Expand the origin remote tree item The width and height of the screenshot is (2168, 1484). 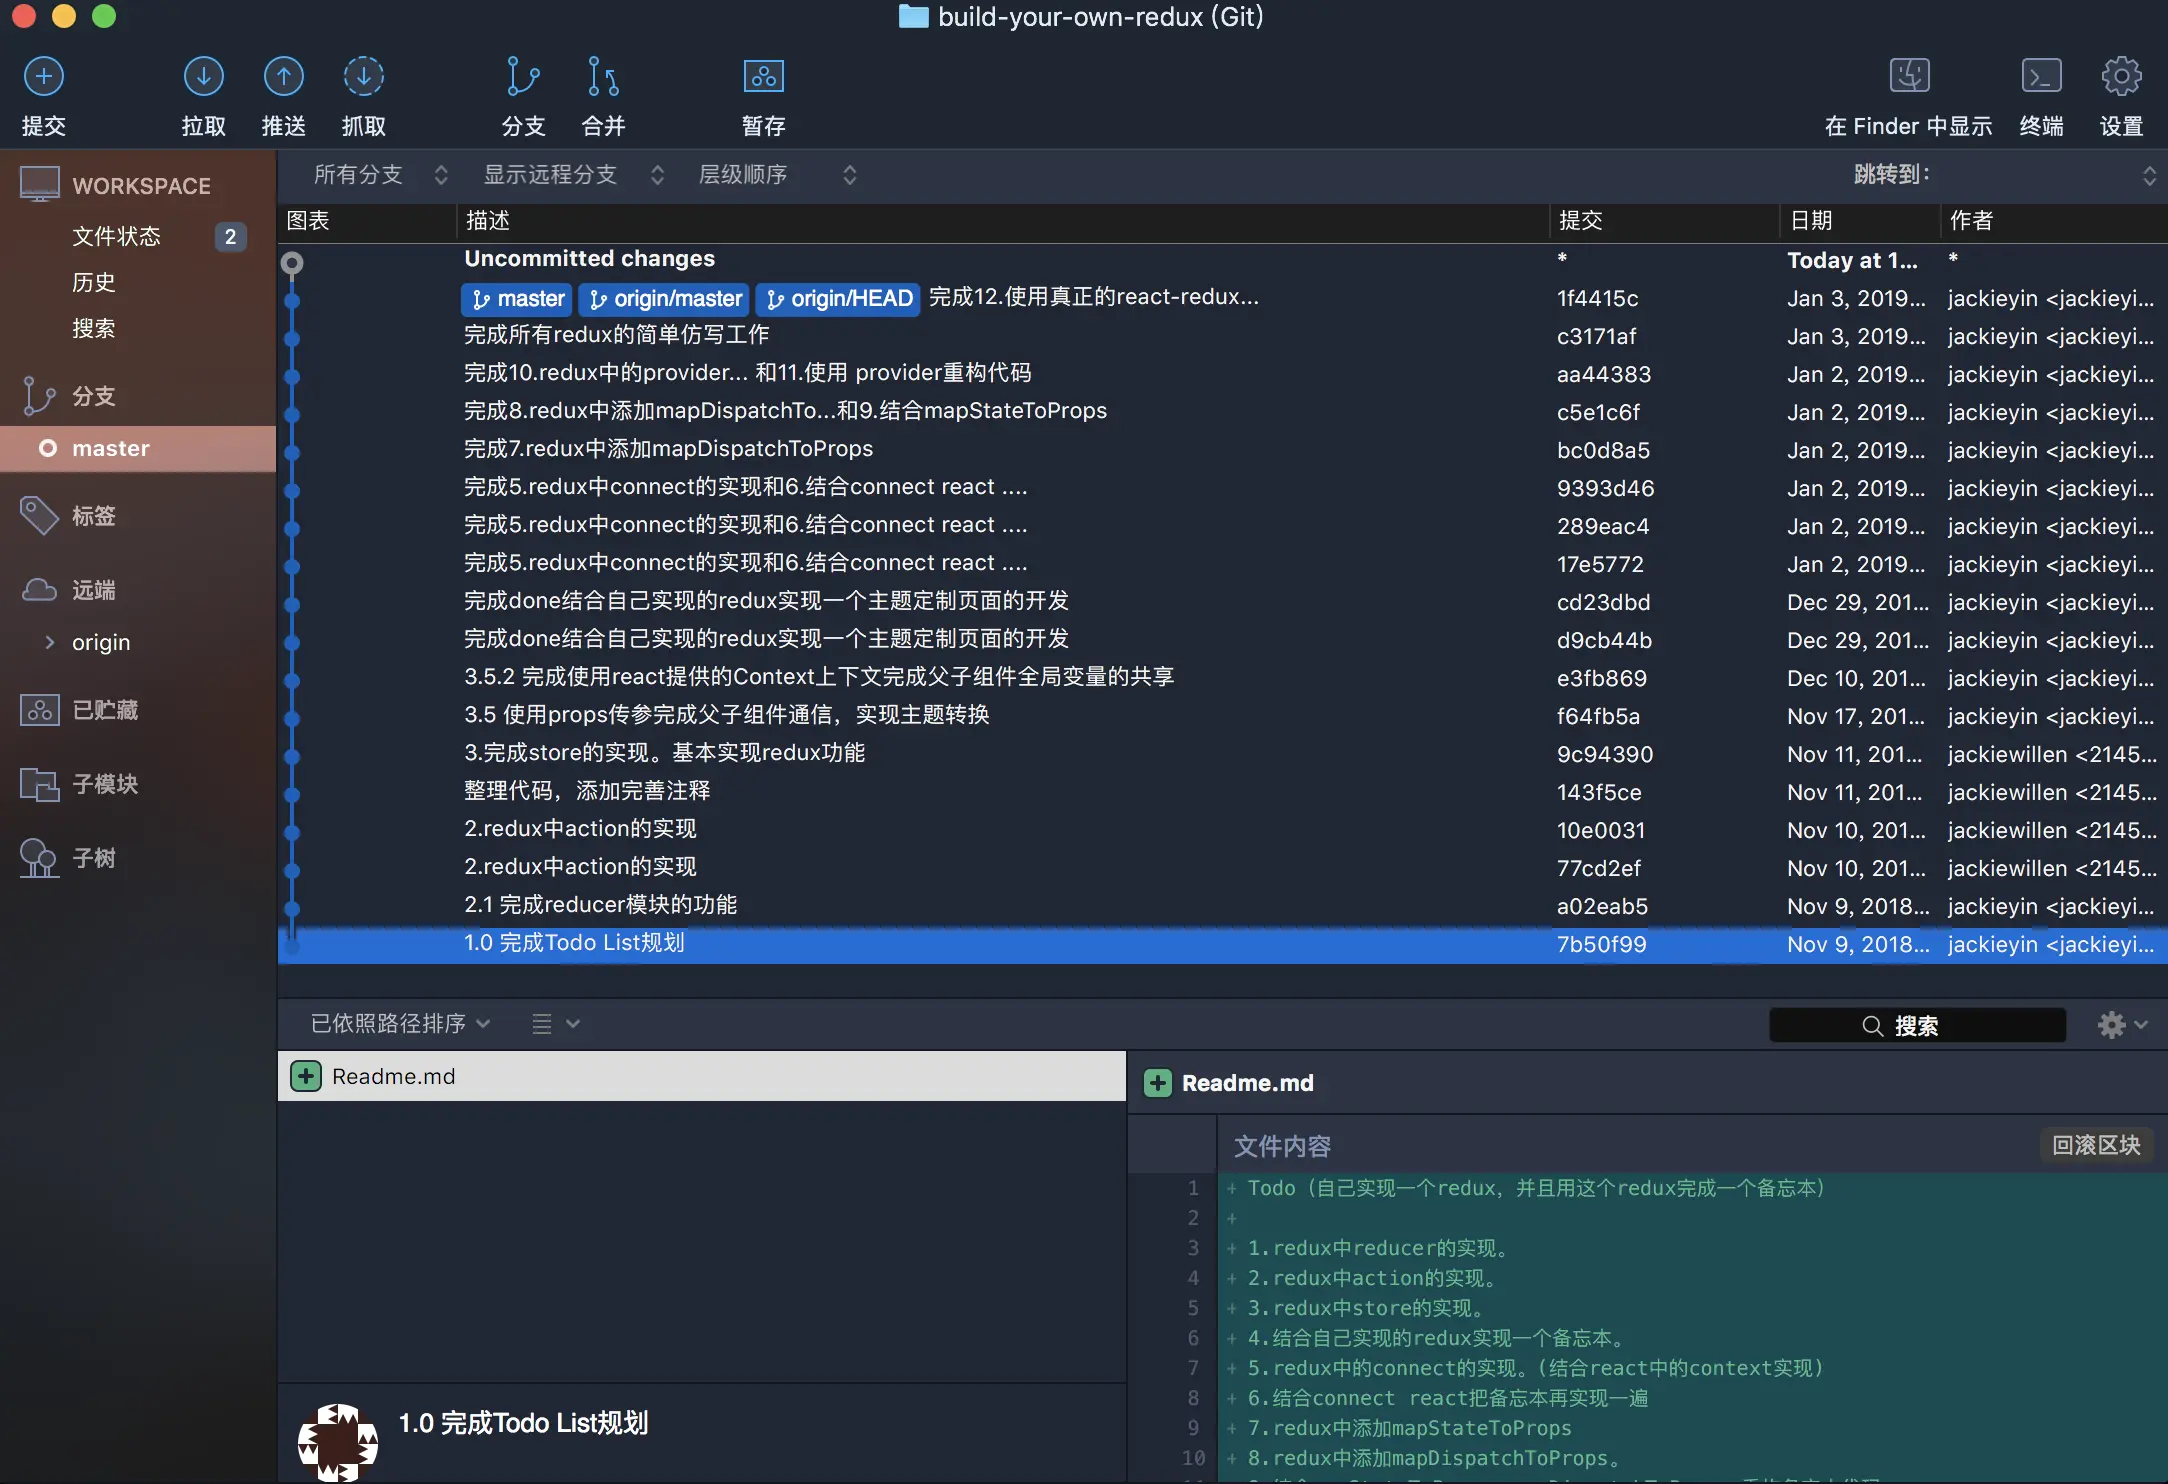[x=50, y=642]
